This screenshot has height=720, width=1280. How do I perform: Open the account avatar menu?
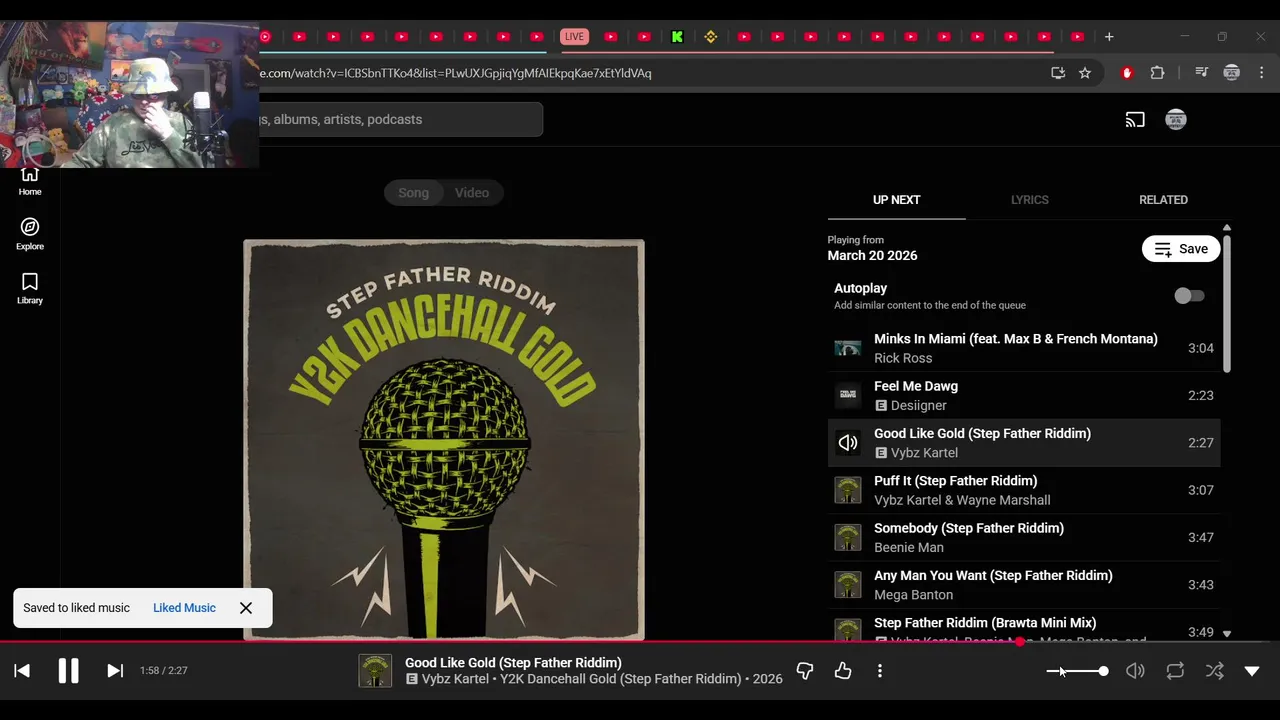point(1176,120)
